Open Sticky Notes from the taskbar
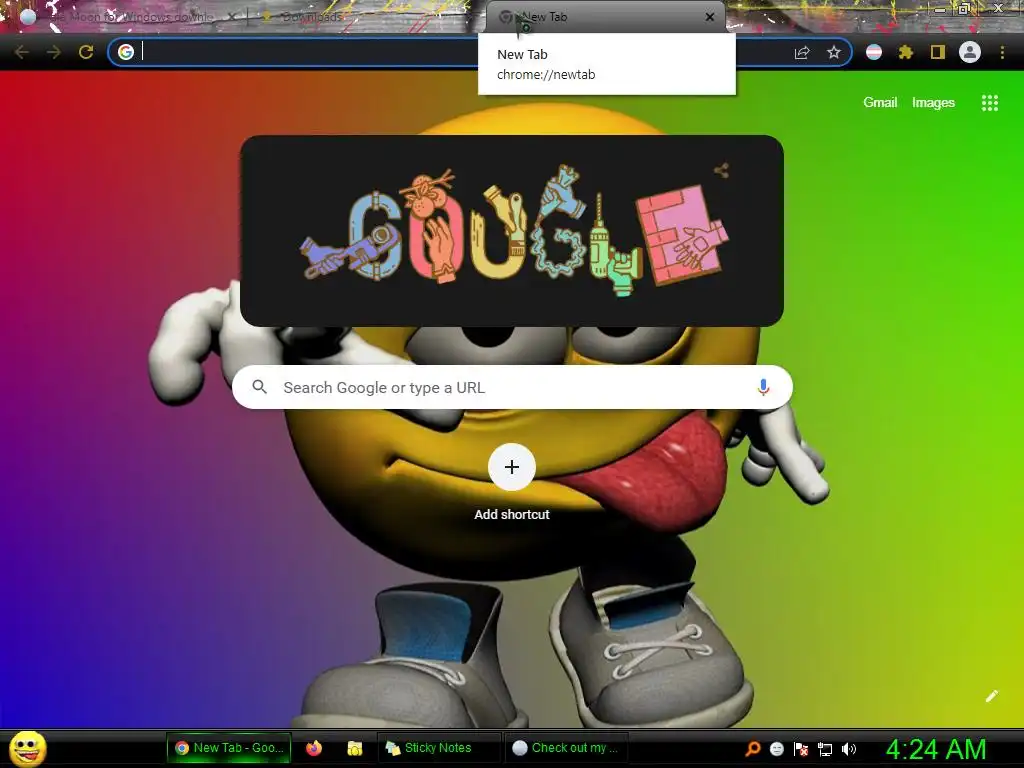 pyautogui.click(x=439, y=748)
